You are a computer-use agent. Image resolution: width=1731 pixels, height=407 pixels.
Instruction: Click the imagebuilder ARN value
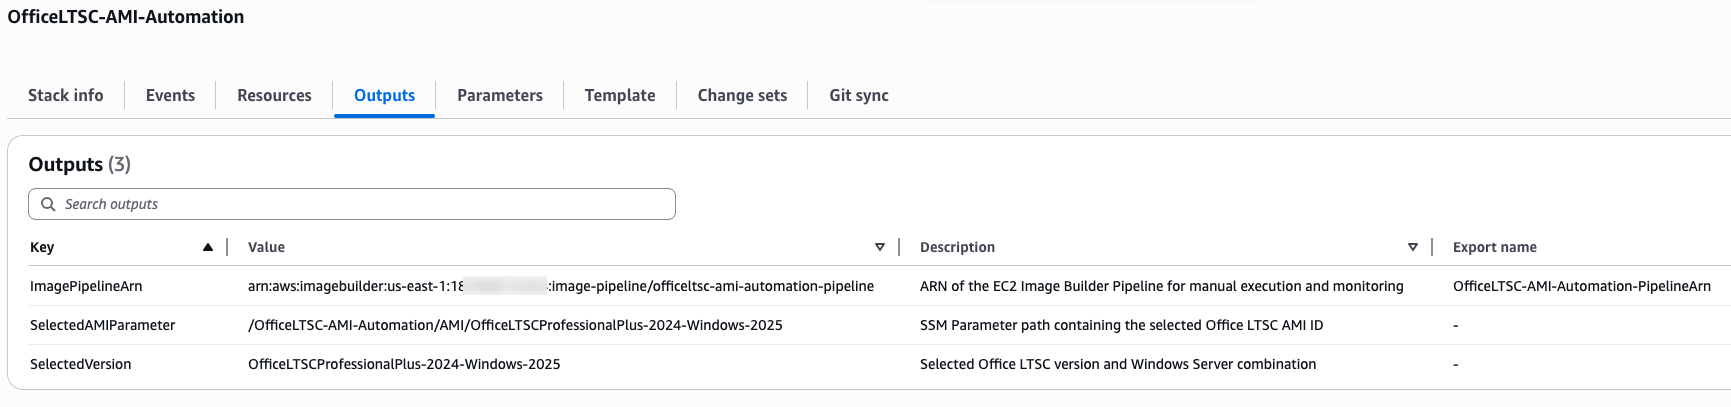click(x=561, y=286)
